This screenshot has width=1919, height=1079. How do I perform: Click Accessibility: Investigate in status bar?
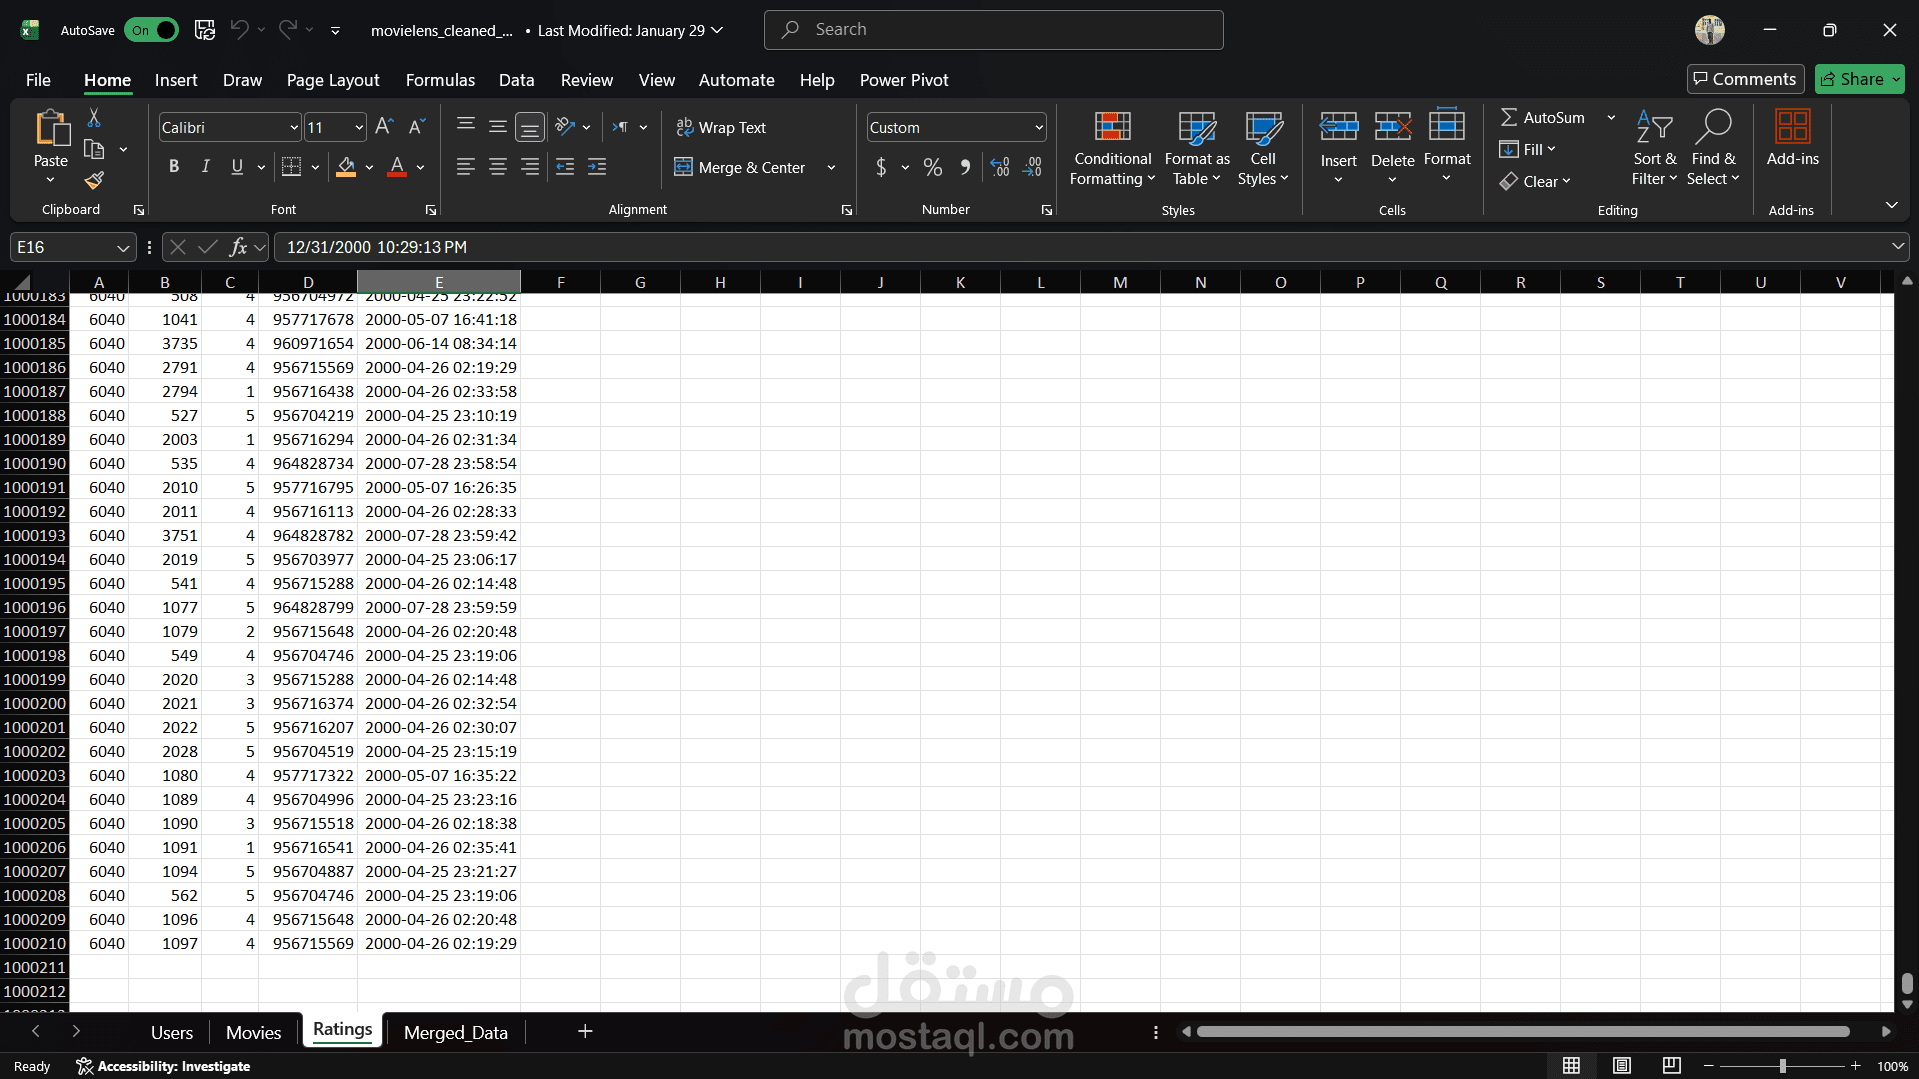coord(163,1066)
